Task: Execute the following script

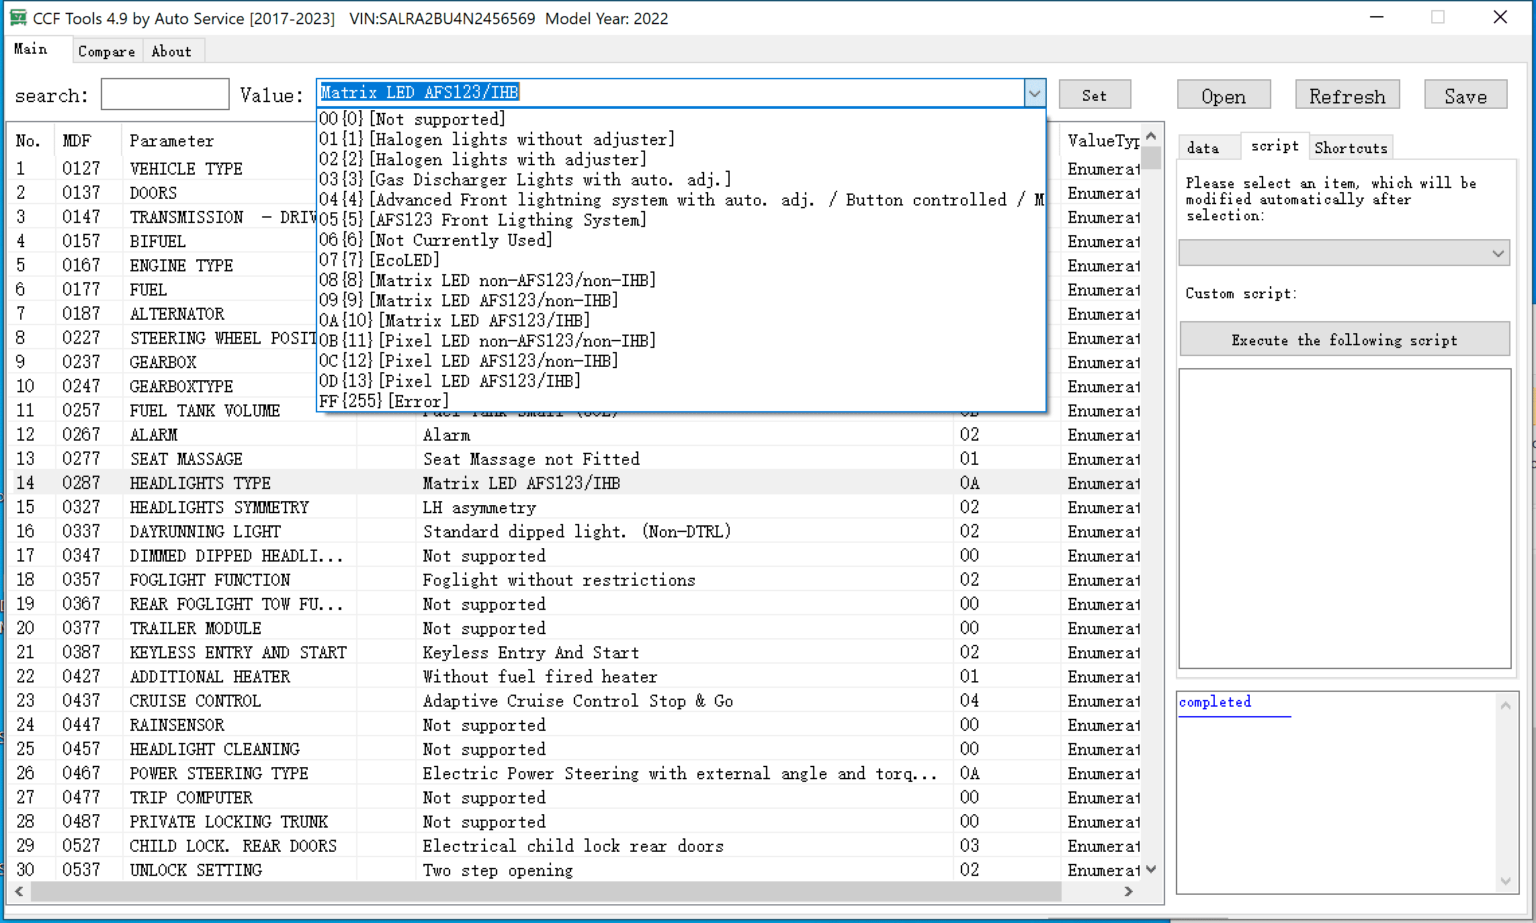Action: pos(1344,340)
